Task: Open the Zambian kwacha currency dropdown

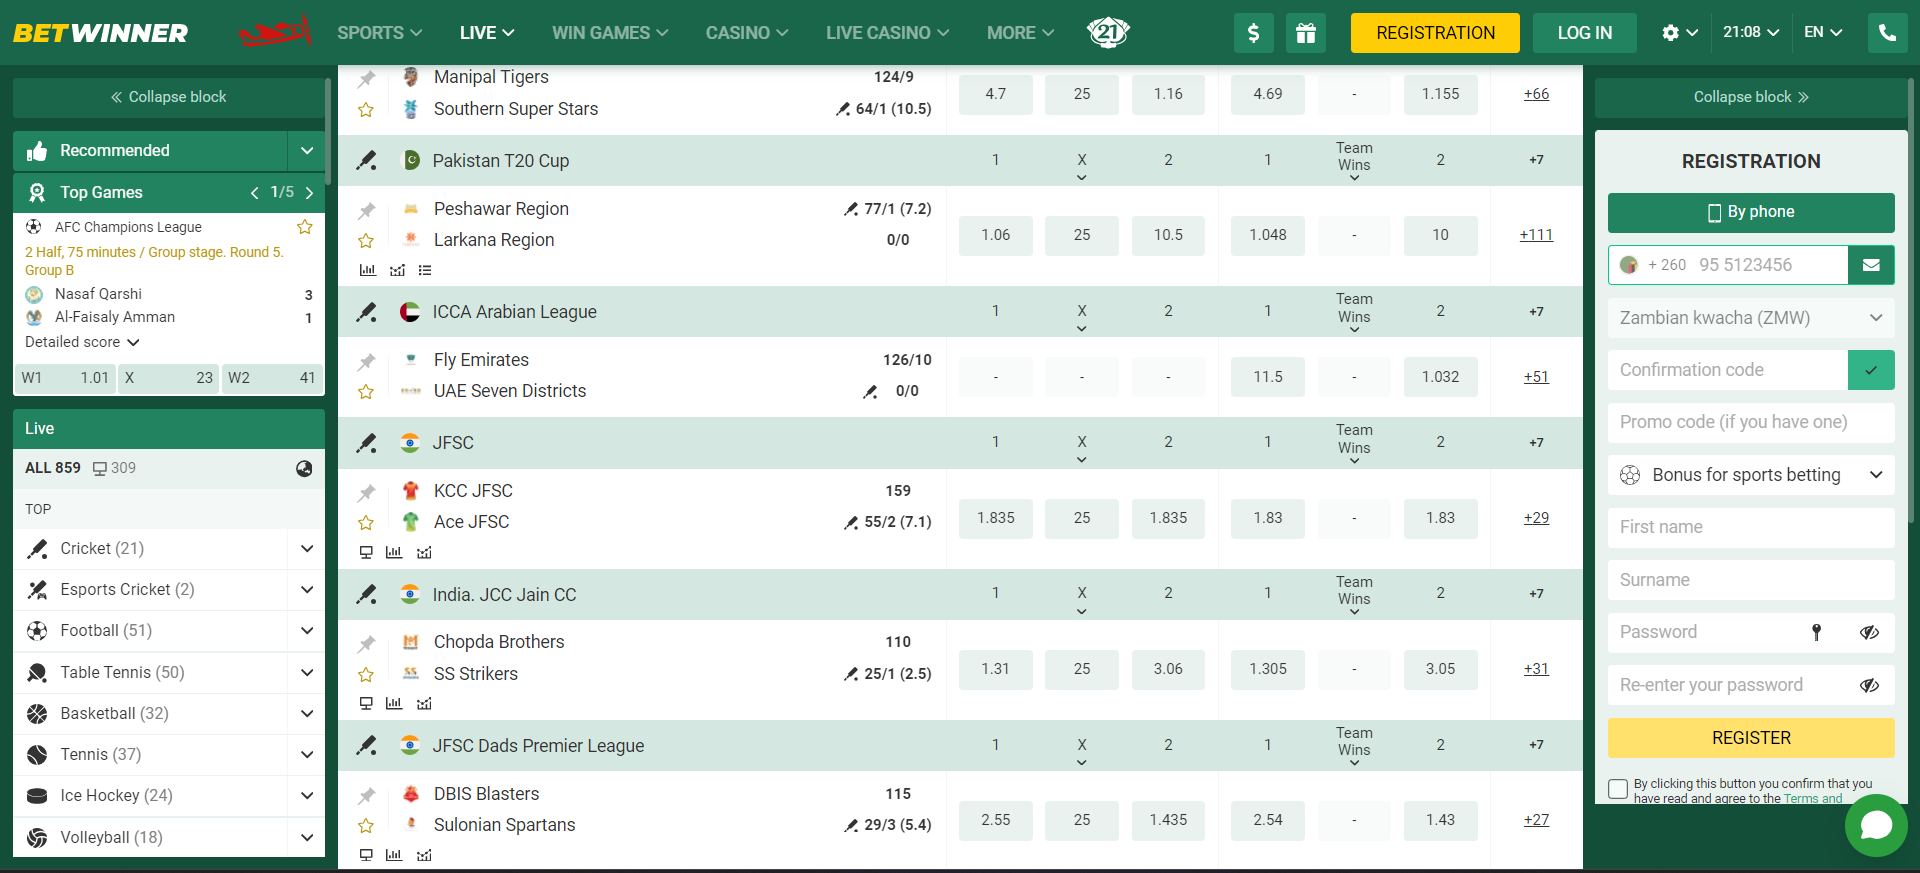Action: coord(1751,318)
